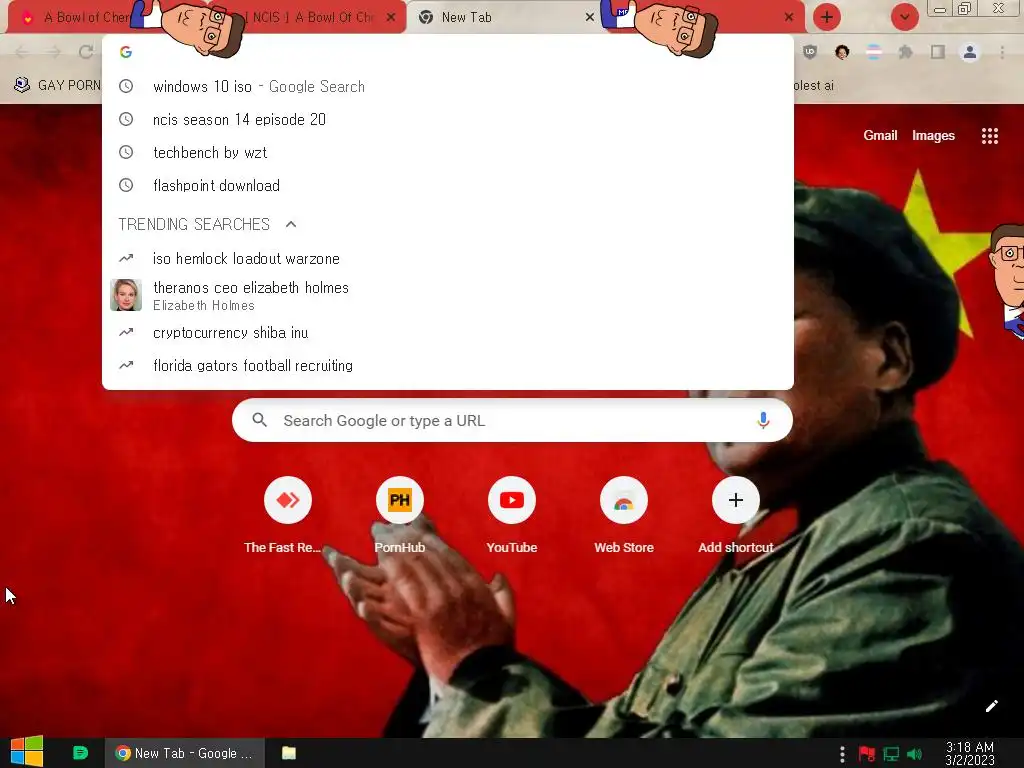Go back to previous page
The image size is (1024, 768).
22,52
